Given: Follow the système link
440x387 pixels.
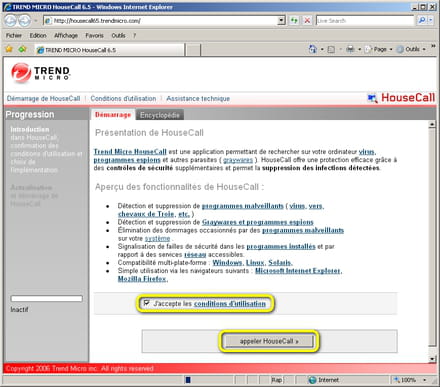Looking at the screenshot, I should pos(157,238).
